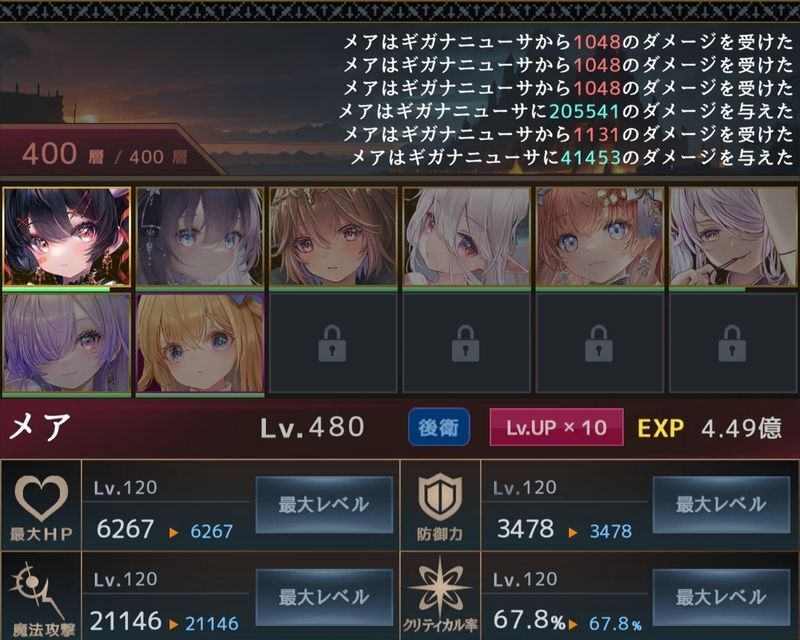Image resolution: width=800 pixels, height=640 pixels.
Task: Click the クリティカル率 star icon
Action: coord(440,588)
